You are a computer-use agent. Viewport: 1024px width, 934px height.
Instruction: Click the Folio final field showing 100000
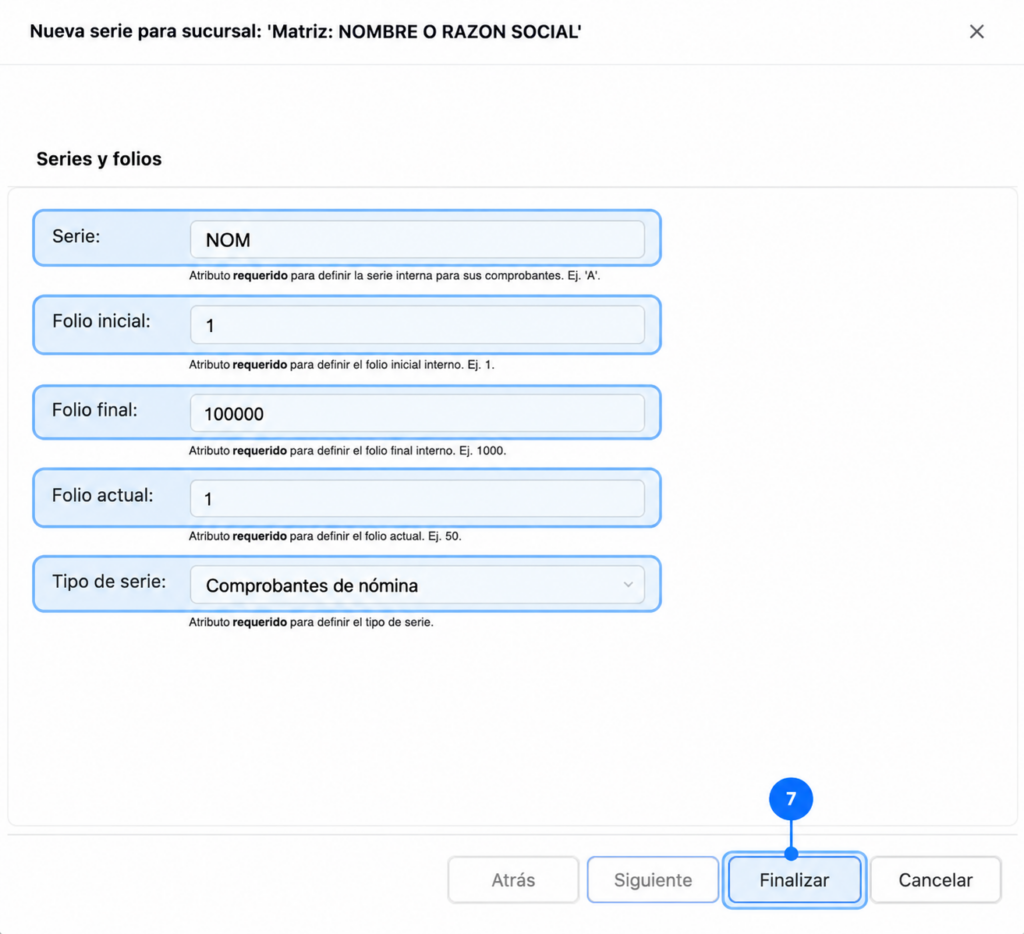[x=417, y=413]
